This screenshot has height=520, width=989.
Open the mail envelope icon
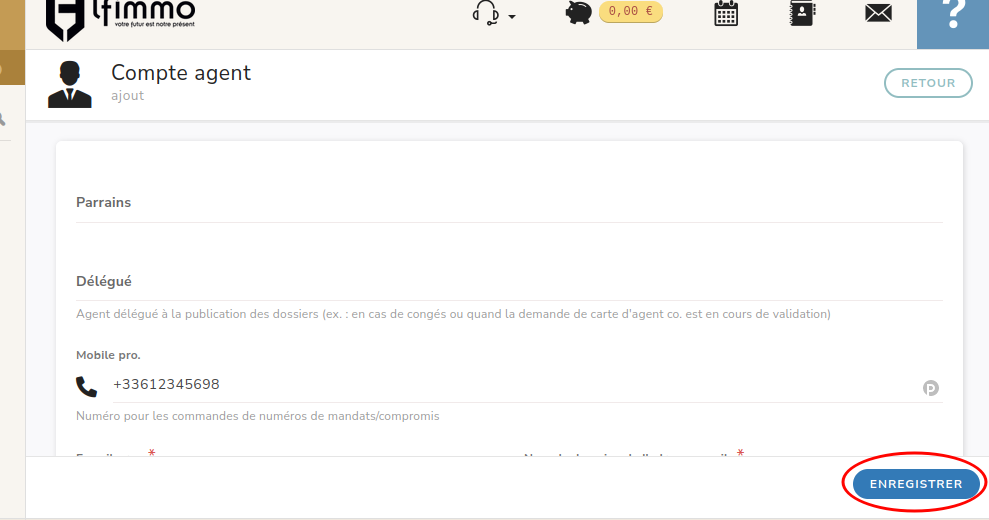(878, 13)
